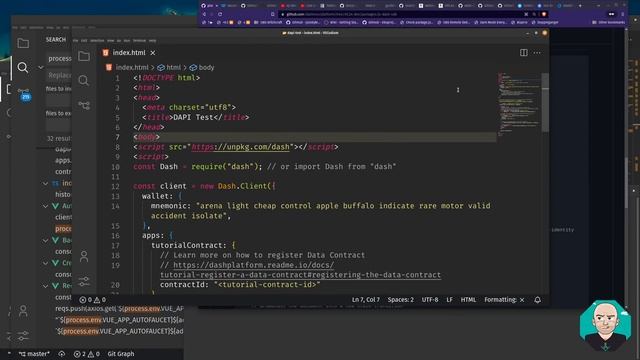Open the body breadcrumb dropdown
Screen dimensions: 640x360
[202, 67]
